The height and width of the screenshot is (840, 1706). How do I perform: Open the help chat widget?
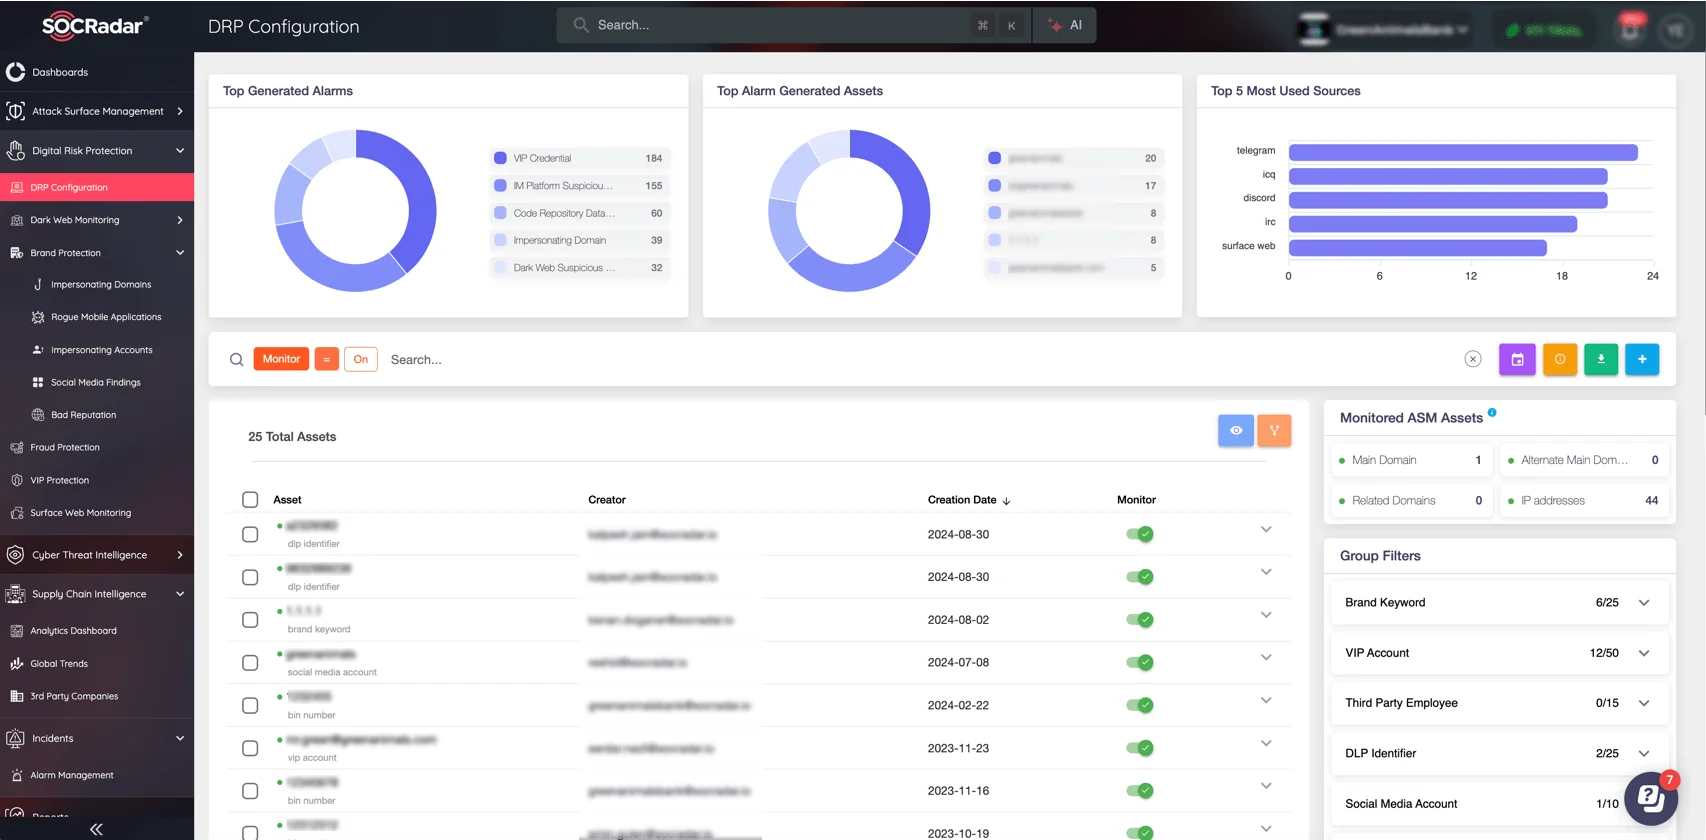[x=1650, y=798]
